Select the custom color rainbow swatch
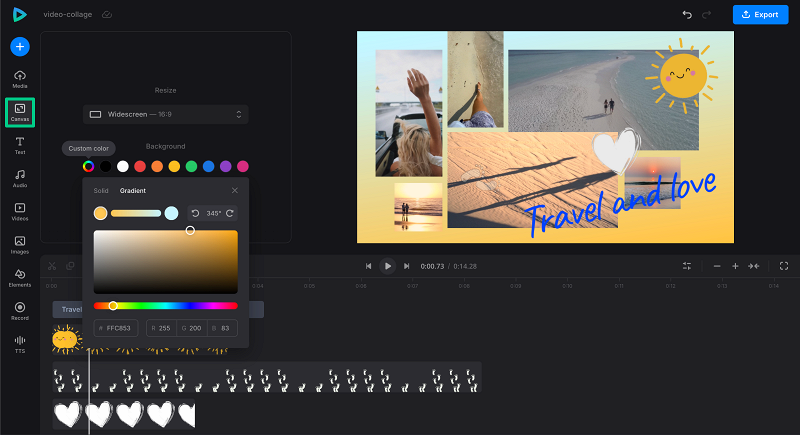This screenshot has width=800, height=435. 88,166
